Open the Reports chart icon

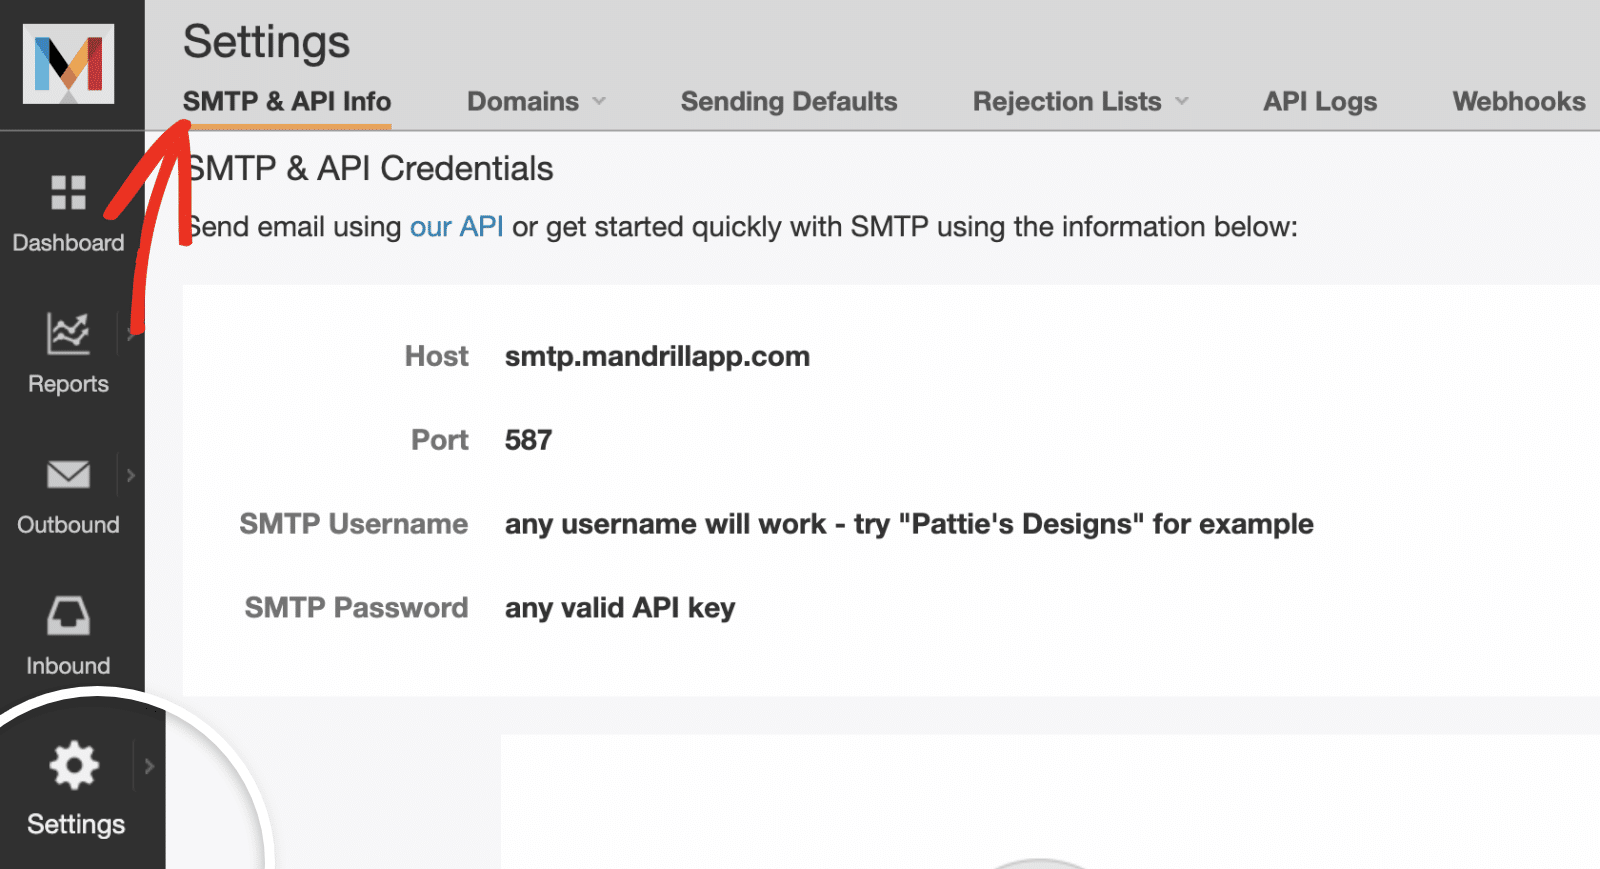pyautogui.click(x=68, y=333)
